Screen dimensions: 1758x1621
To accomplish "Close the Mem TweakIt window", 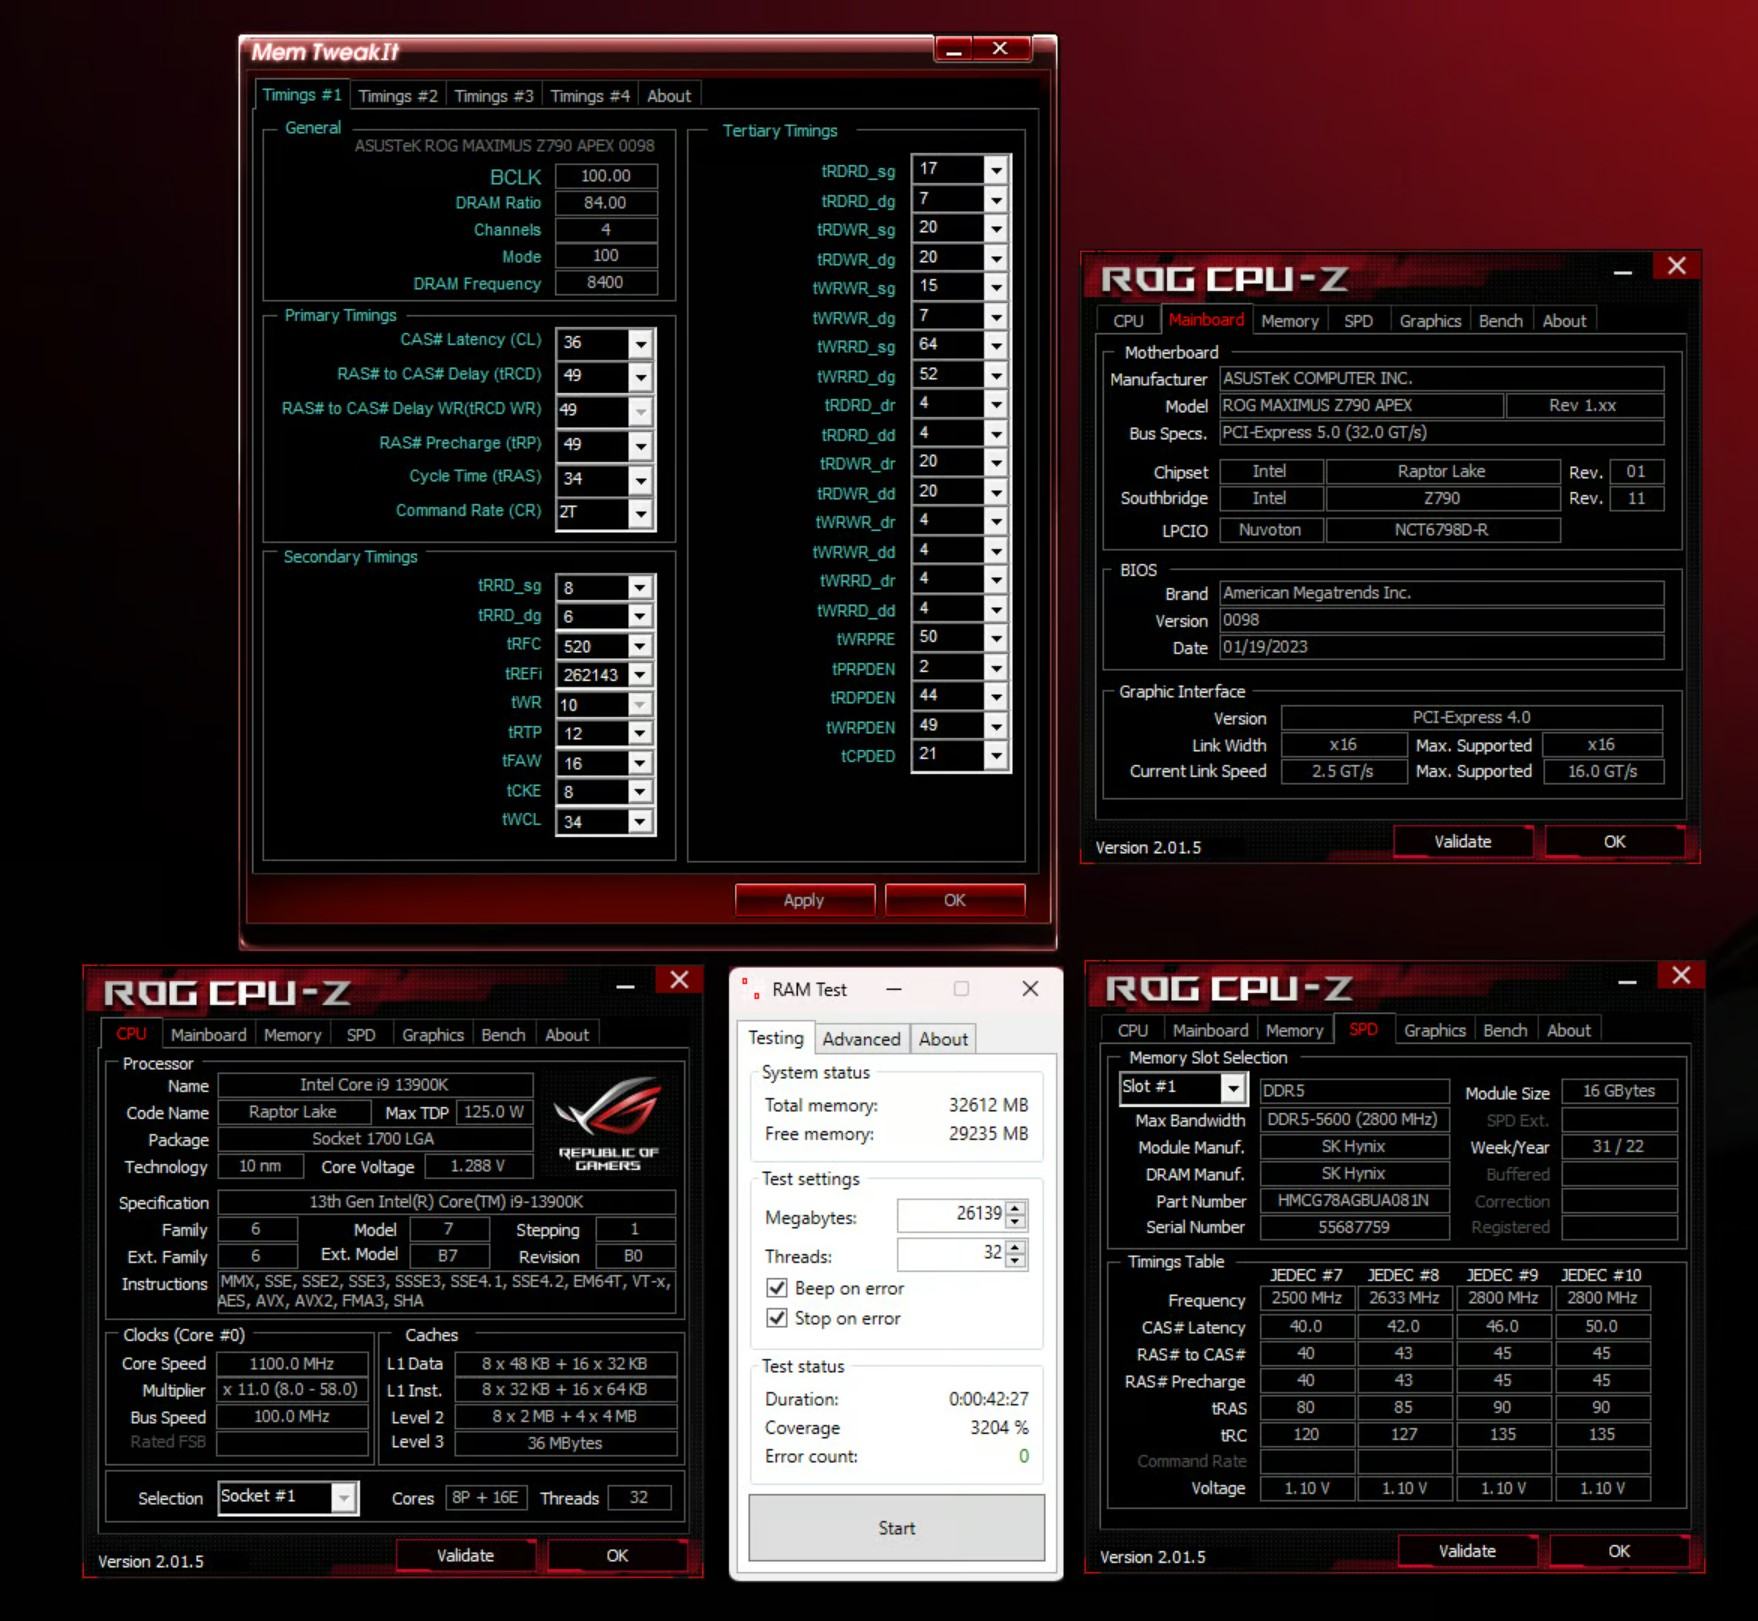I will coord(1000,49).
